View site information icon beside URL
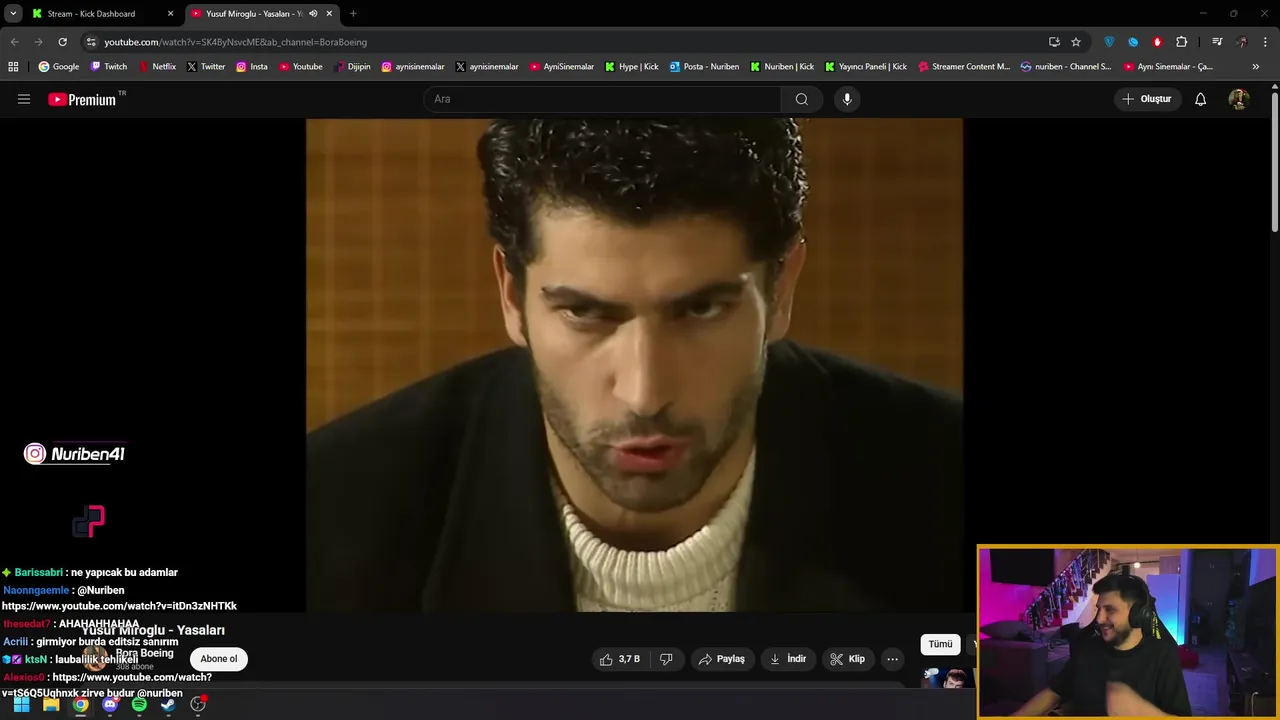The image size is (1280, 720). point(91,42)
